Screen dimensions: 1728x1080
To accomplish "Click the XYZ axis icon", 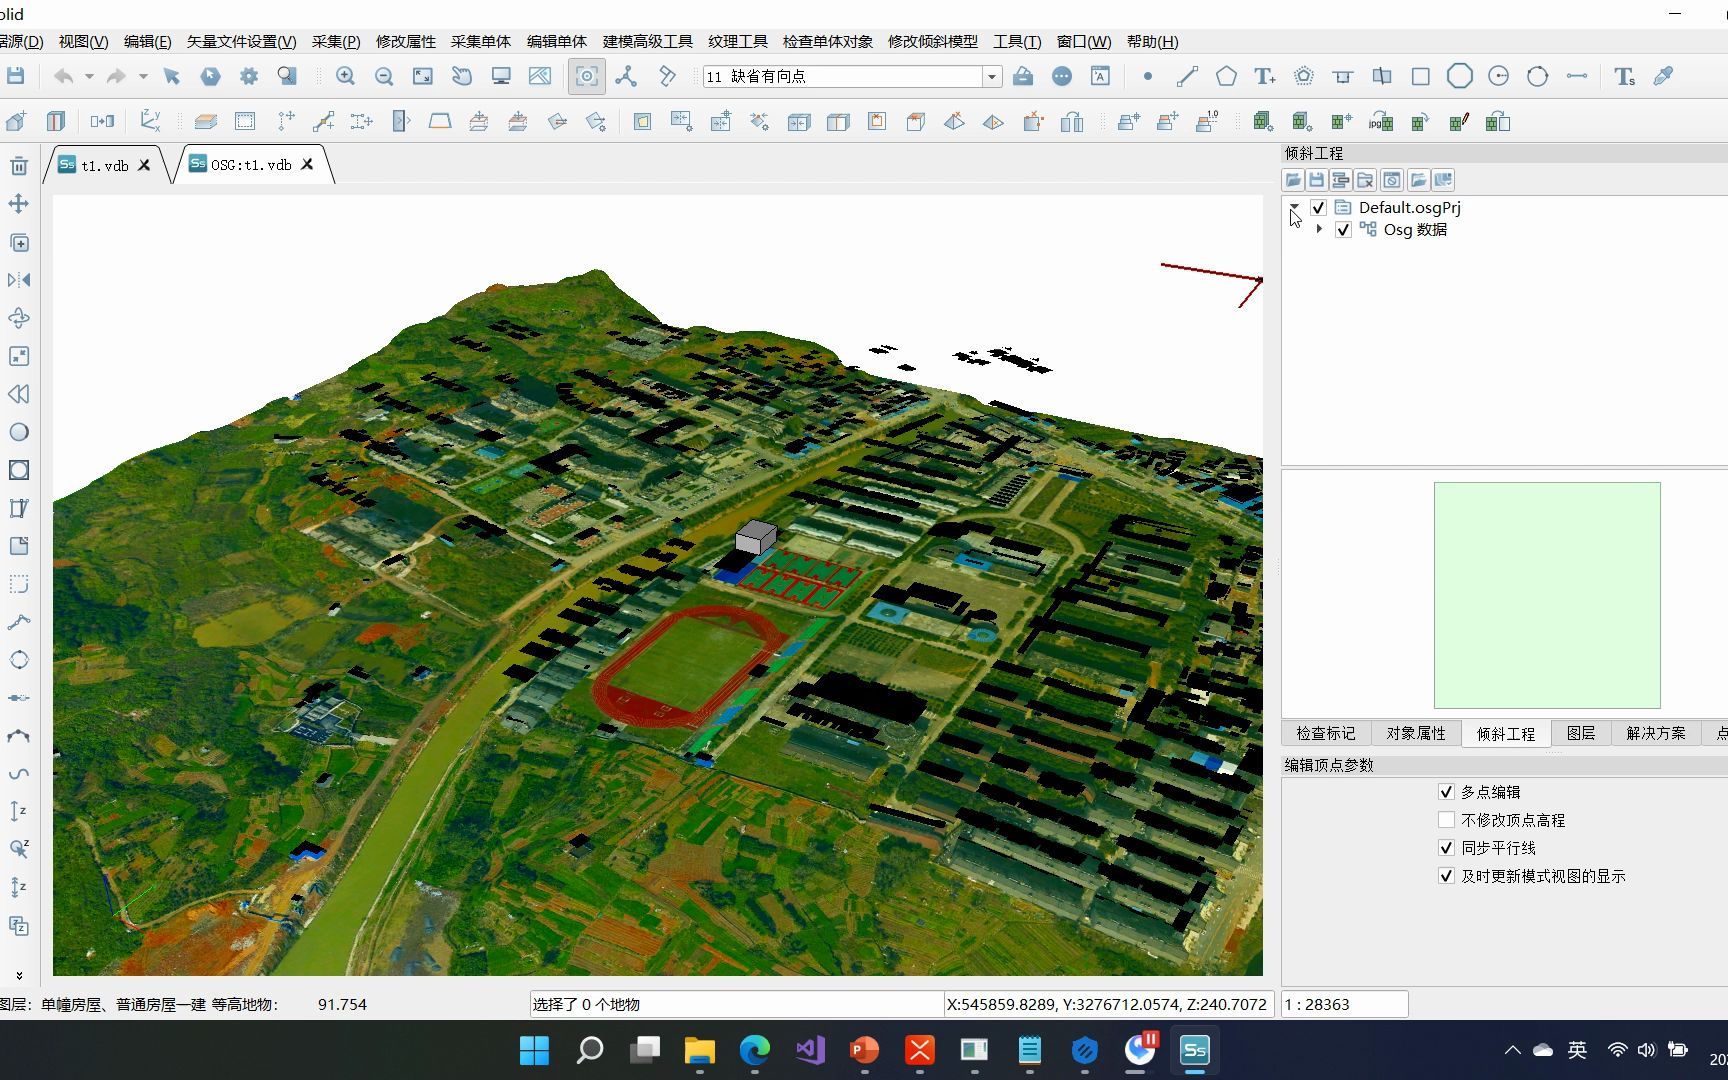I will 150,121.
